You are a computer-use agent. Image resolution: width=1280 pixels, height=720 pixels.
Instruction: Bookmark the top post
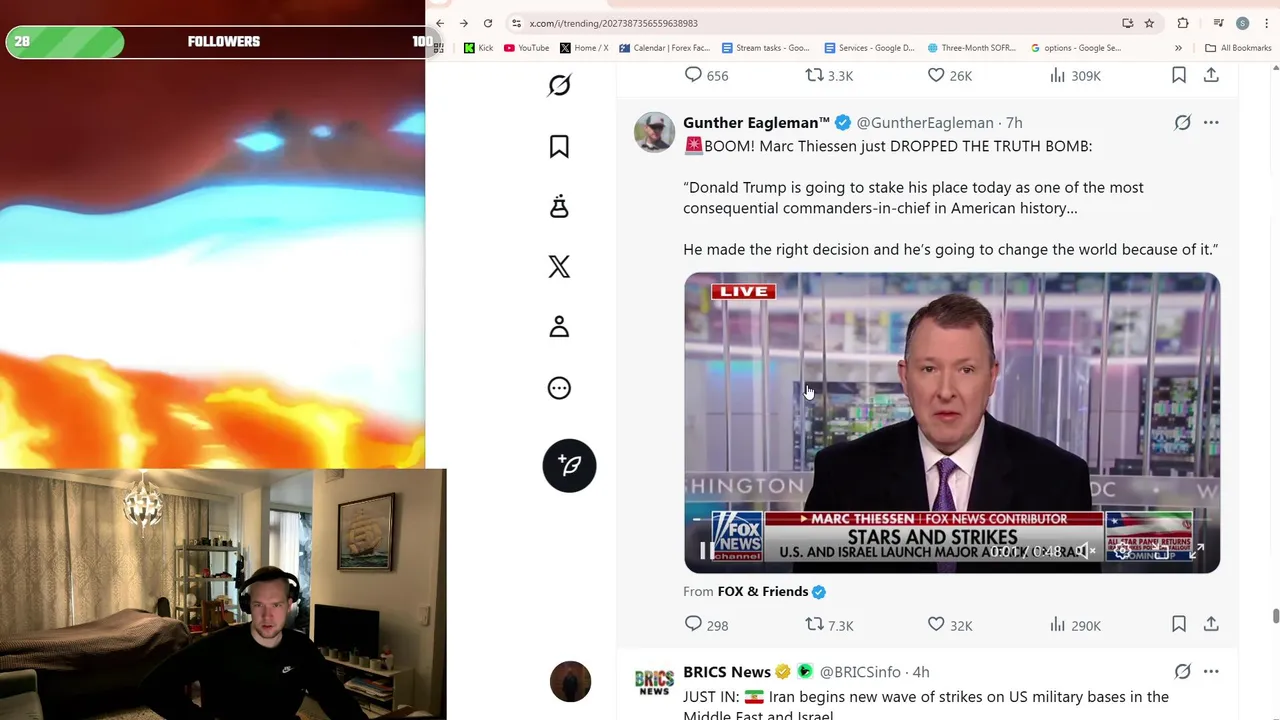tap(1179, 75)
